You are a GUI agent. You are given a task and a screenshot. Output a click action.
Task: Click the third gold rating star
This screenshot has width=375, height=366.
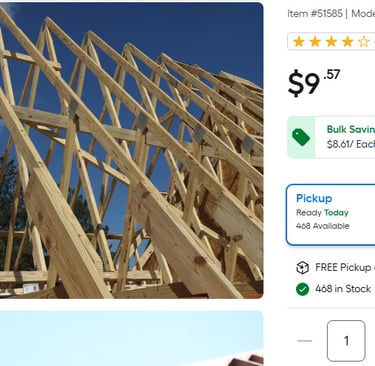pyautogui.click(x=331, y=42)
